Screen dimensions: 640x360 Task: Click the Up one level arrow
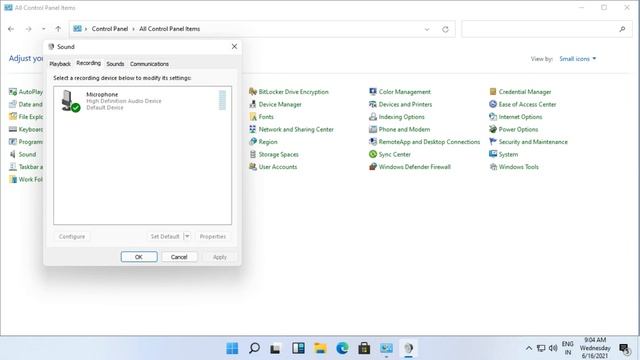coord(58,29)
